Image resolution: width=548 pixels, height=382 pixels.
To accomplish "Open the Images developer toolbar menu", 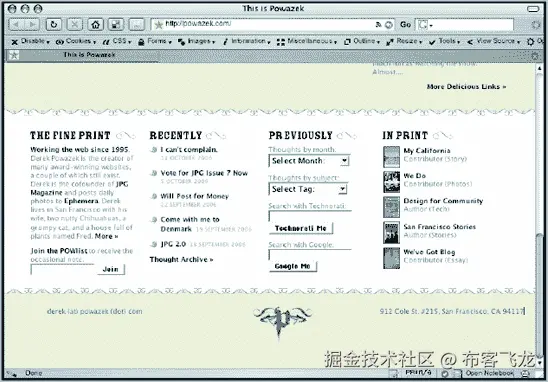I will pyautogui.click(x=196, y=42).
